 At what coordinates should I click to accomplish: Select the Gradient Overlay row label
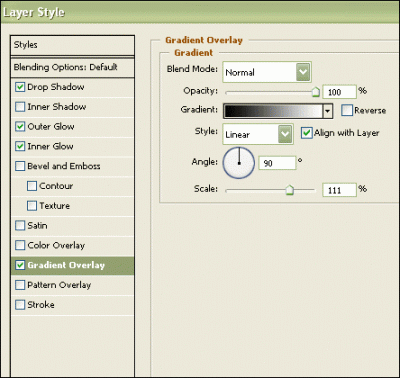coord(66,265)
